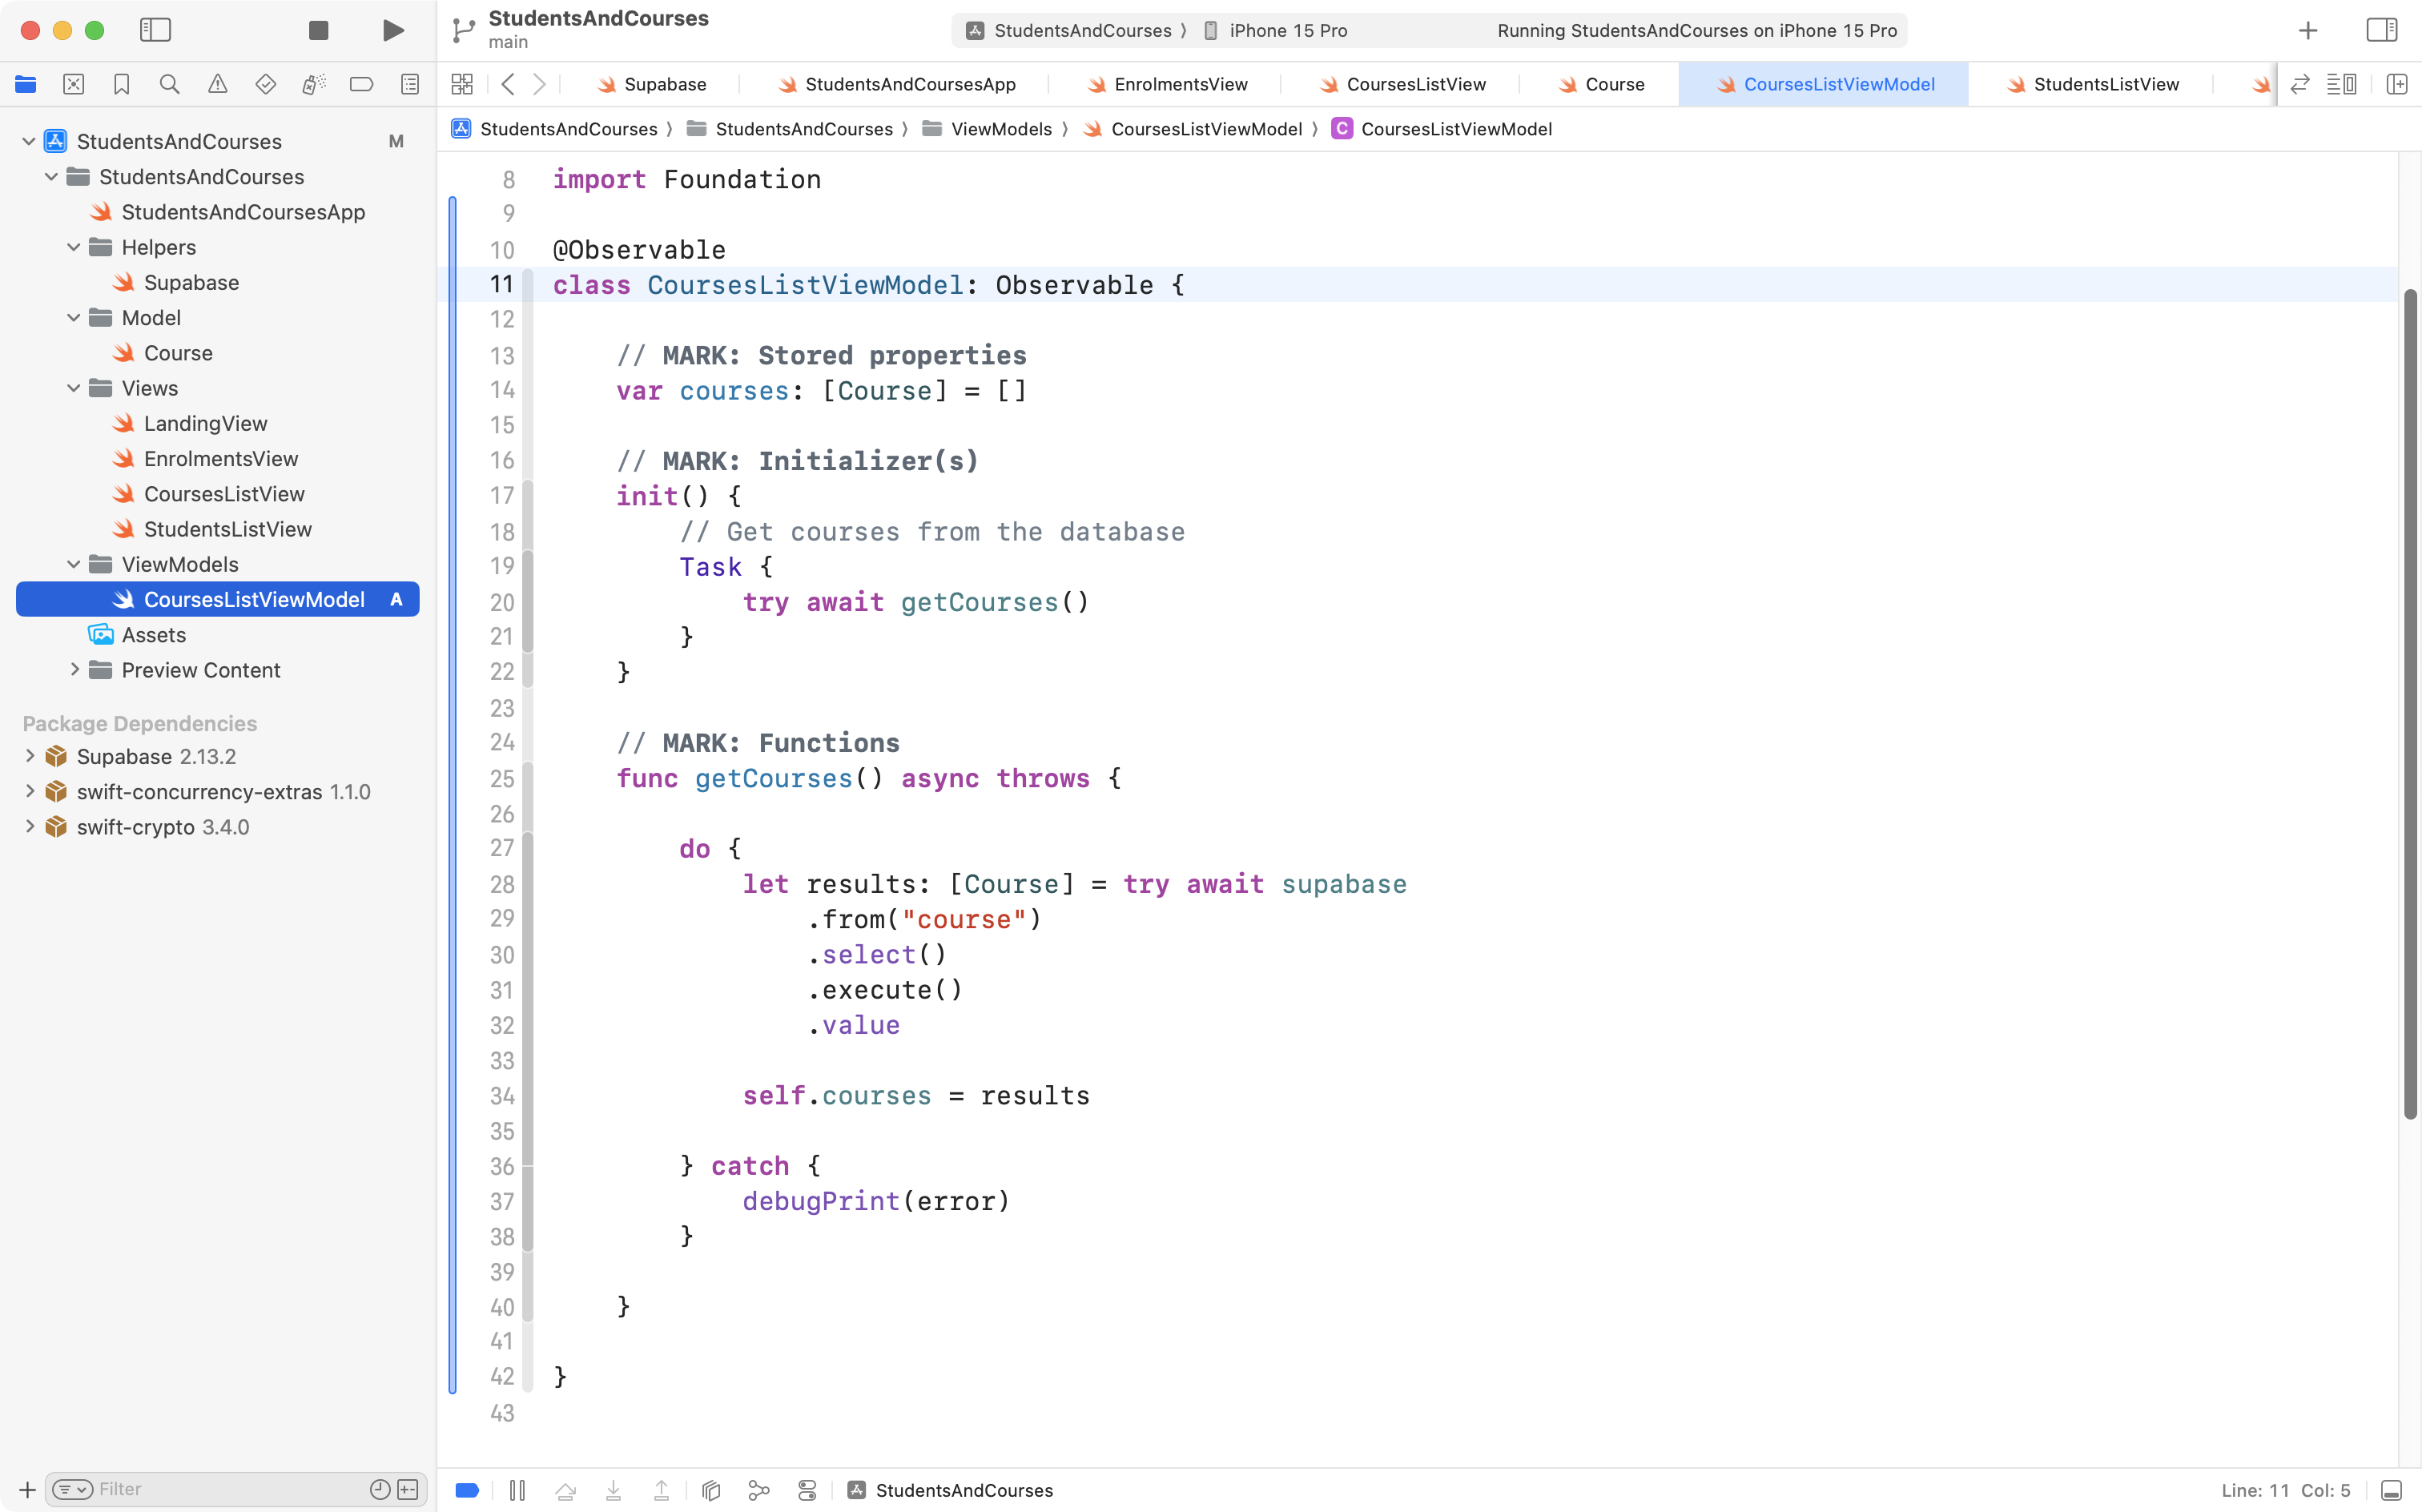Stop the running app
2422x1512 pixels.
pyautogui.click(x=318, y=30)
